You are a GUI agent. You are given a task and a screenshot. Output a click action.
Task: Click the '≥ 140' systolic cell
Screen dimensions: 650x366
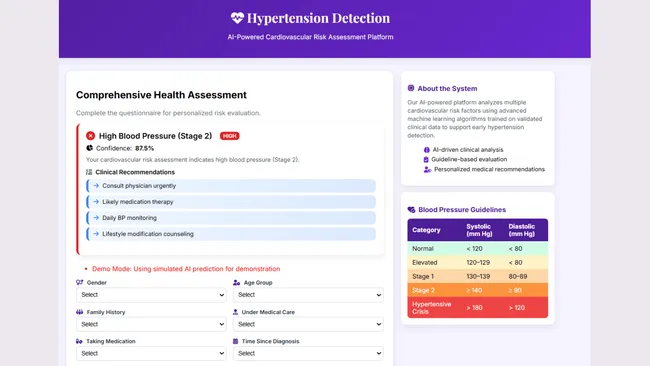(474, 290)
